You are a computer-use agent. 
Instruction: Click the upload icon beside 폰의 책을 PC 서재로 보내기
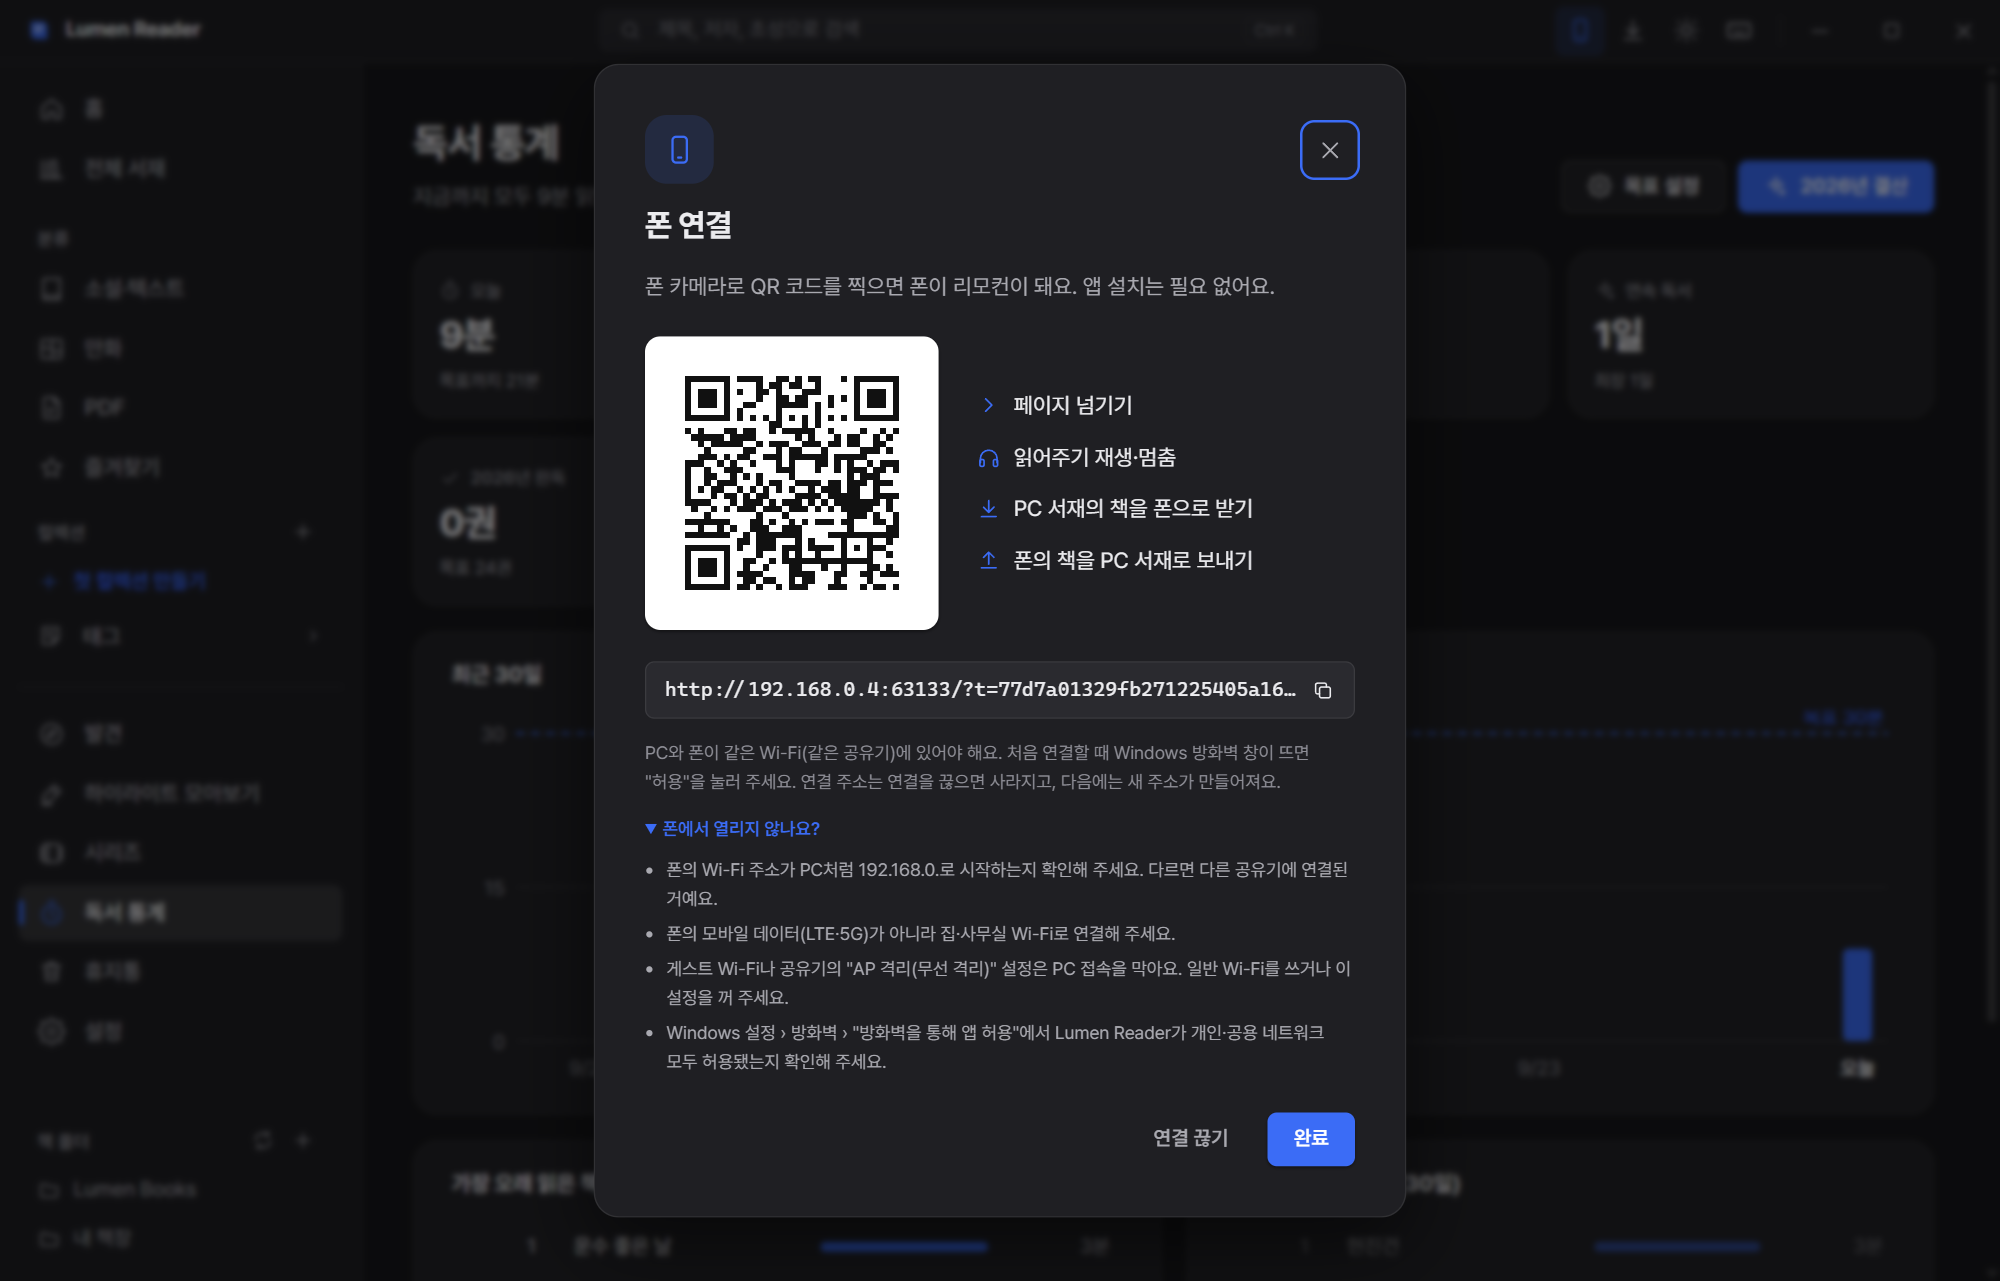point(988,560)
